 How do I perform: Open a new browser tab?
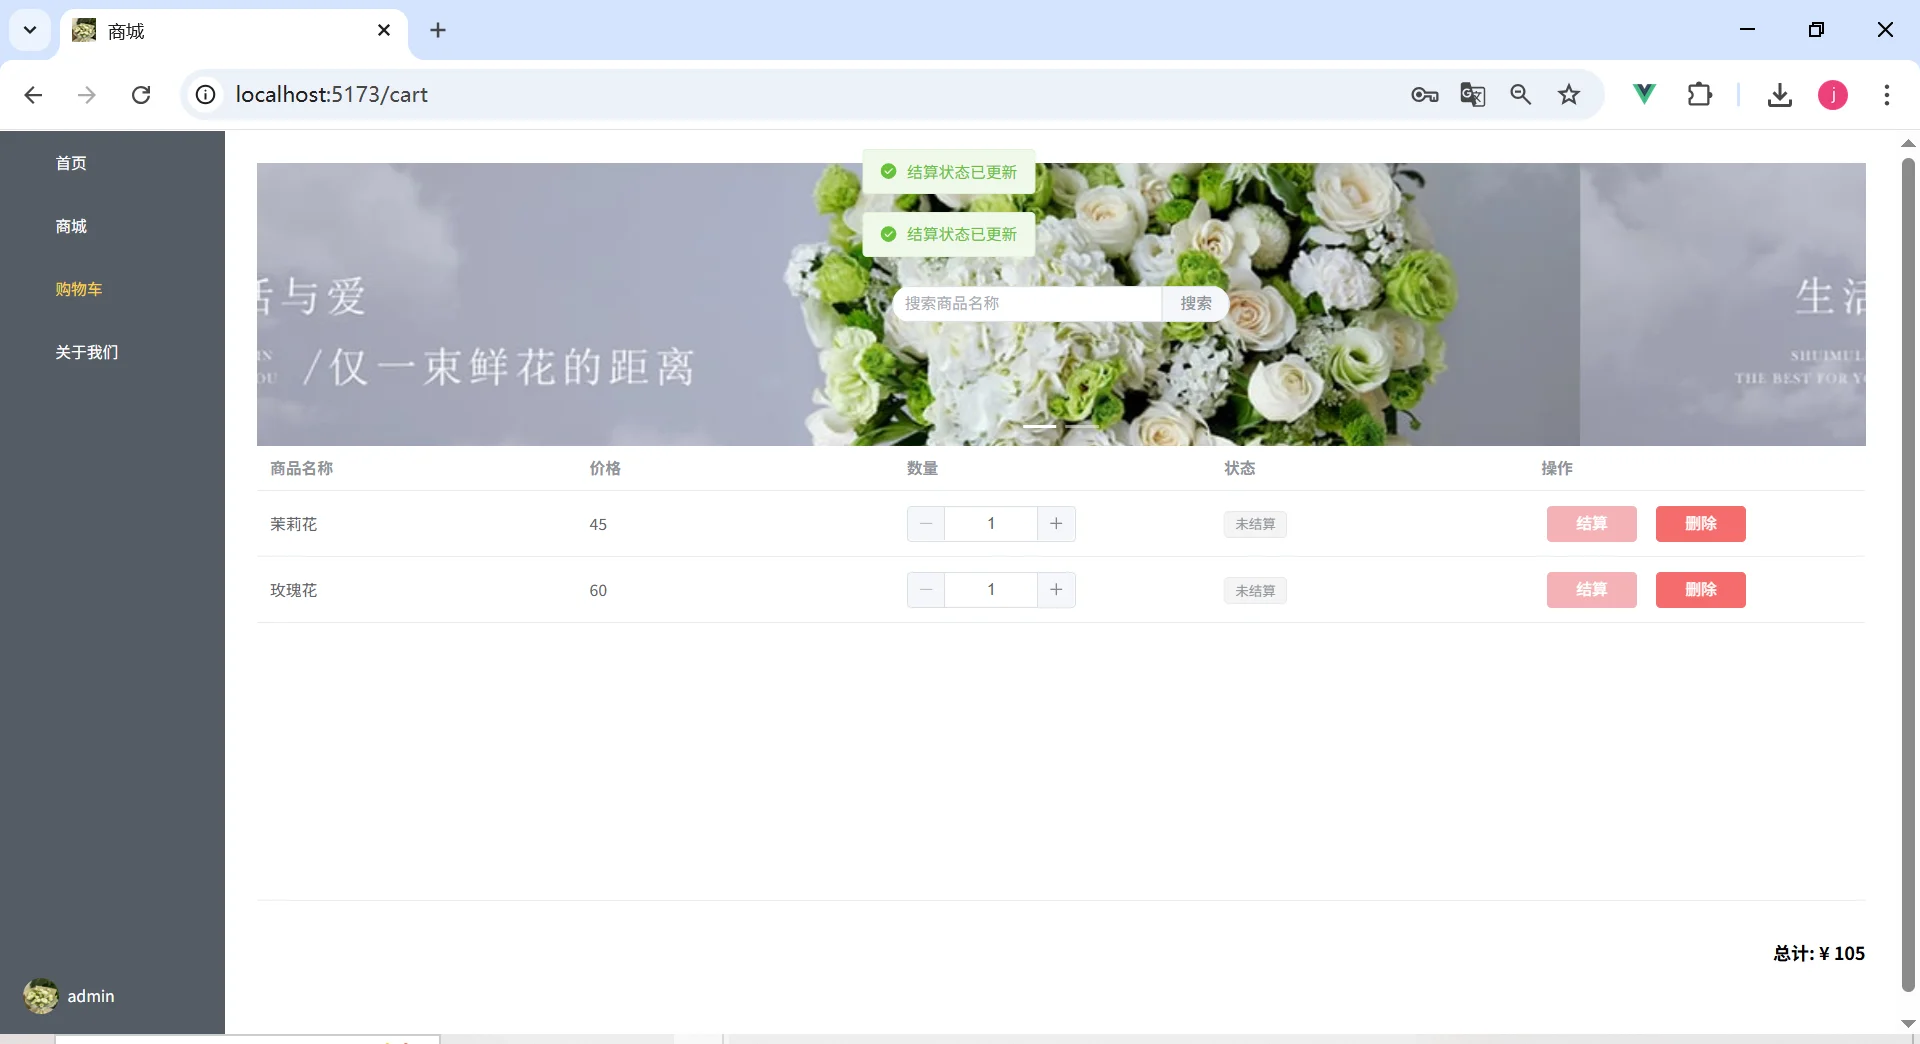438,31
